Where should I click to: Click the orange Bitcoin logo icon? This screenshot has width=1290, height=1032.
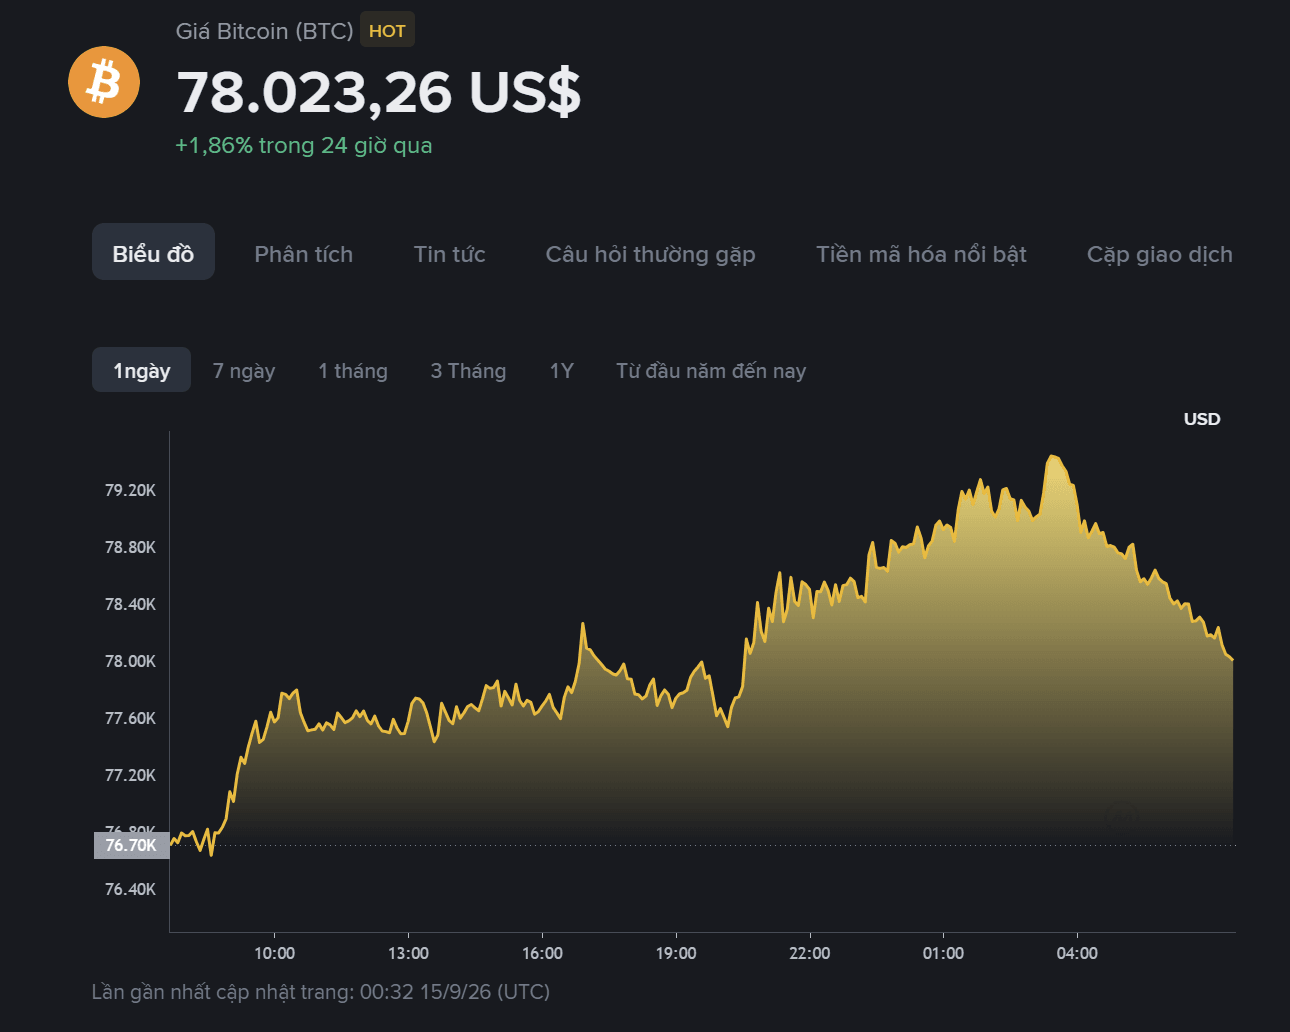pyautogui.click(x=104, y=82)
